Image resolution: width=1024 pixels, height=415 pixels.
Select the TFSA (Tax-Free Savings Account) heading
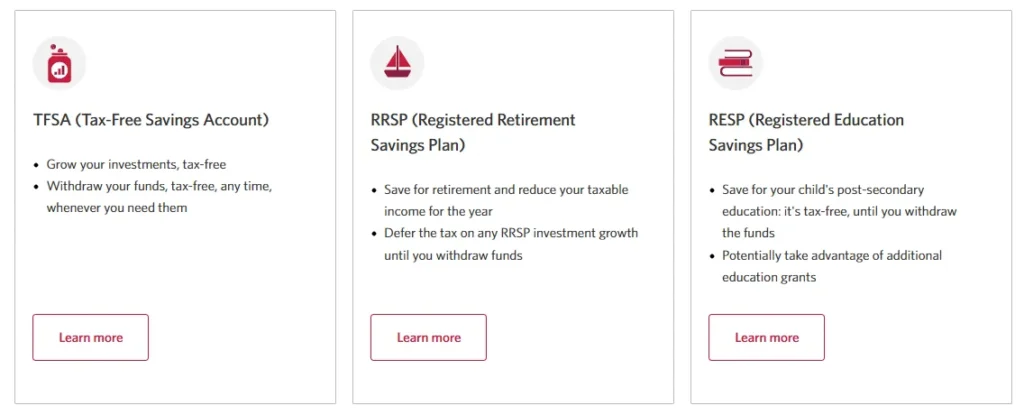[x=151, y=120]
